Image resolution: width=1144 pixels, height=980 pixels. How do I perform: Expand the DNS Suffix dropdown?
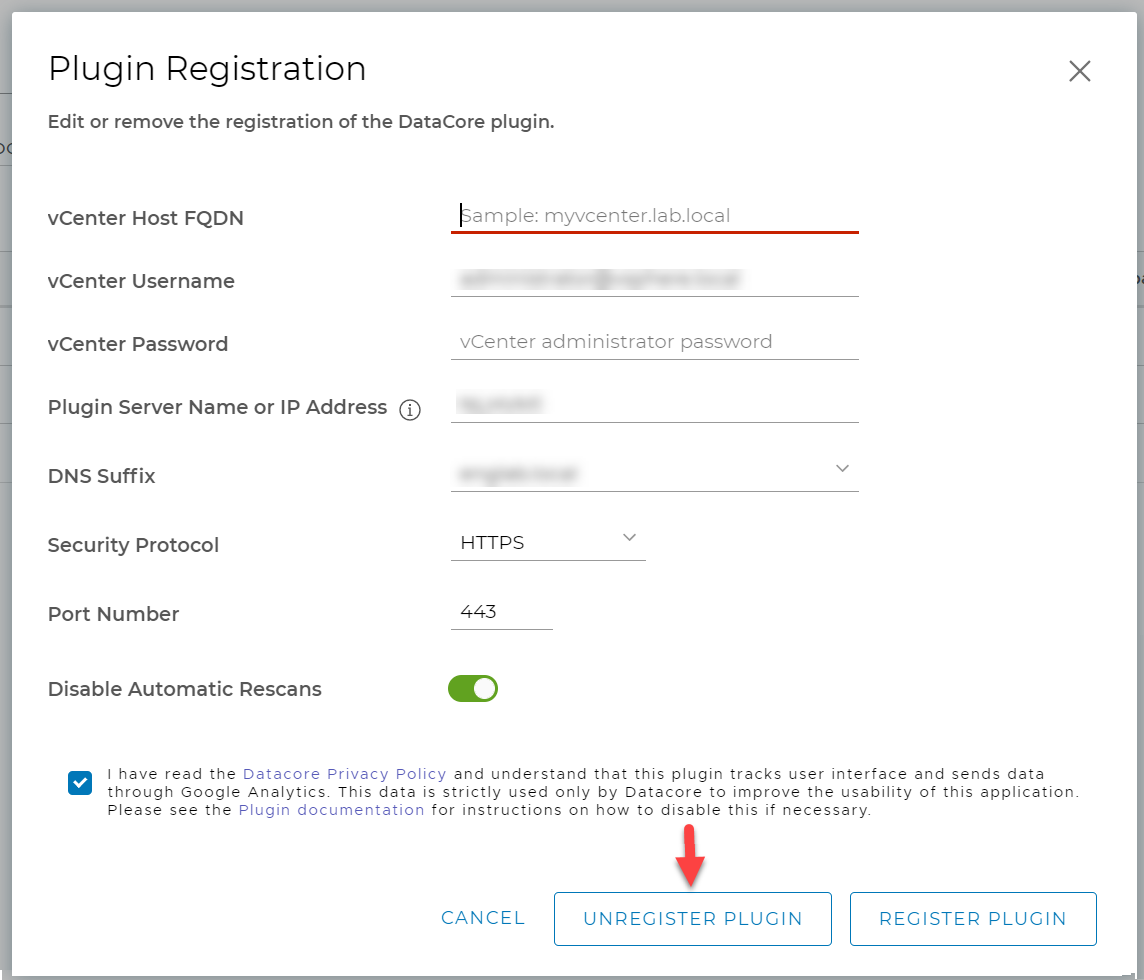[x=842, y=467]
